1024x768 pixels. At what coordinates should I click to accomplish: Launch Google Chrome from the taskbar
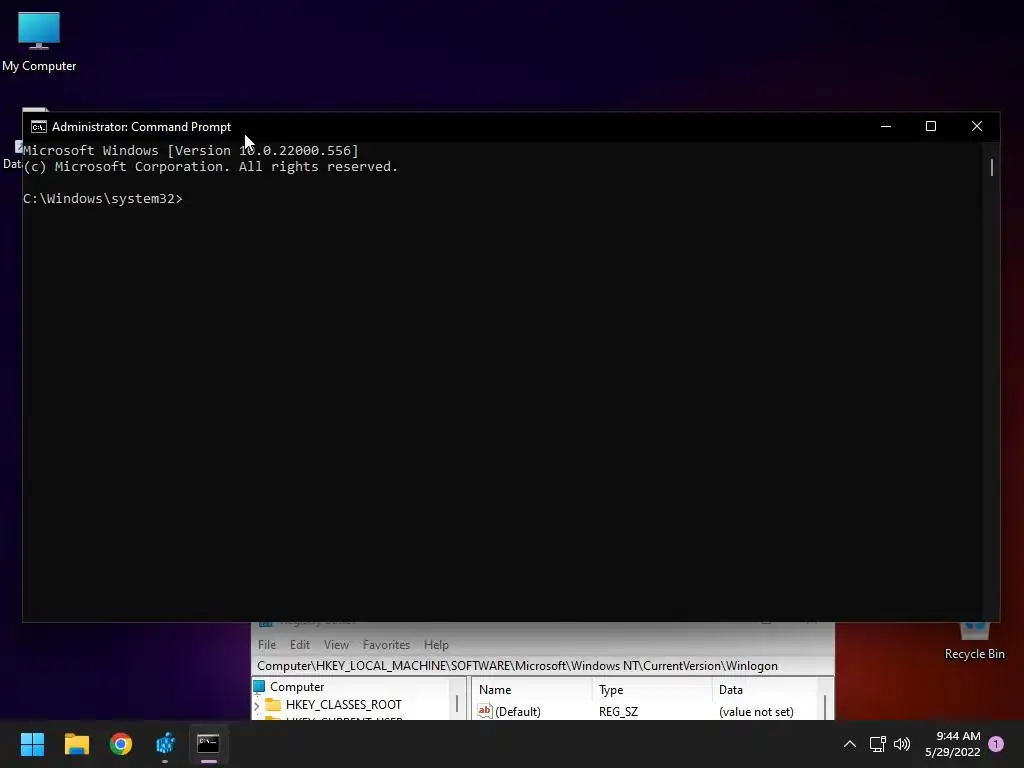pos(121,744)
